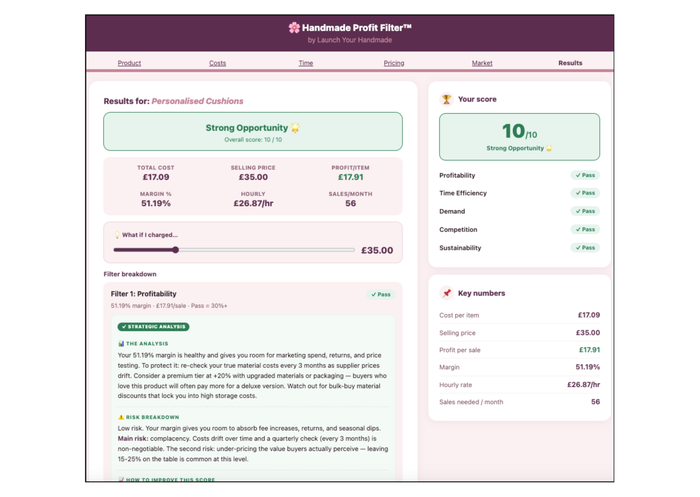The image size is (700, 497).
Task: Click the Profit/Item £17.91 stat
Action: [350, 173]
